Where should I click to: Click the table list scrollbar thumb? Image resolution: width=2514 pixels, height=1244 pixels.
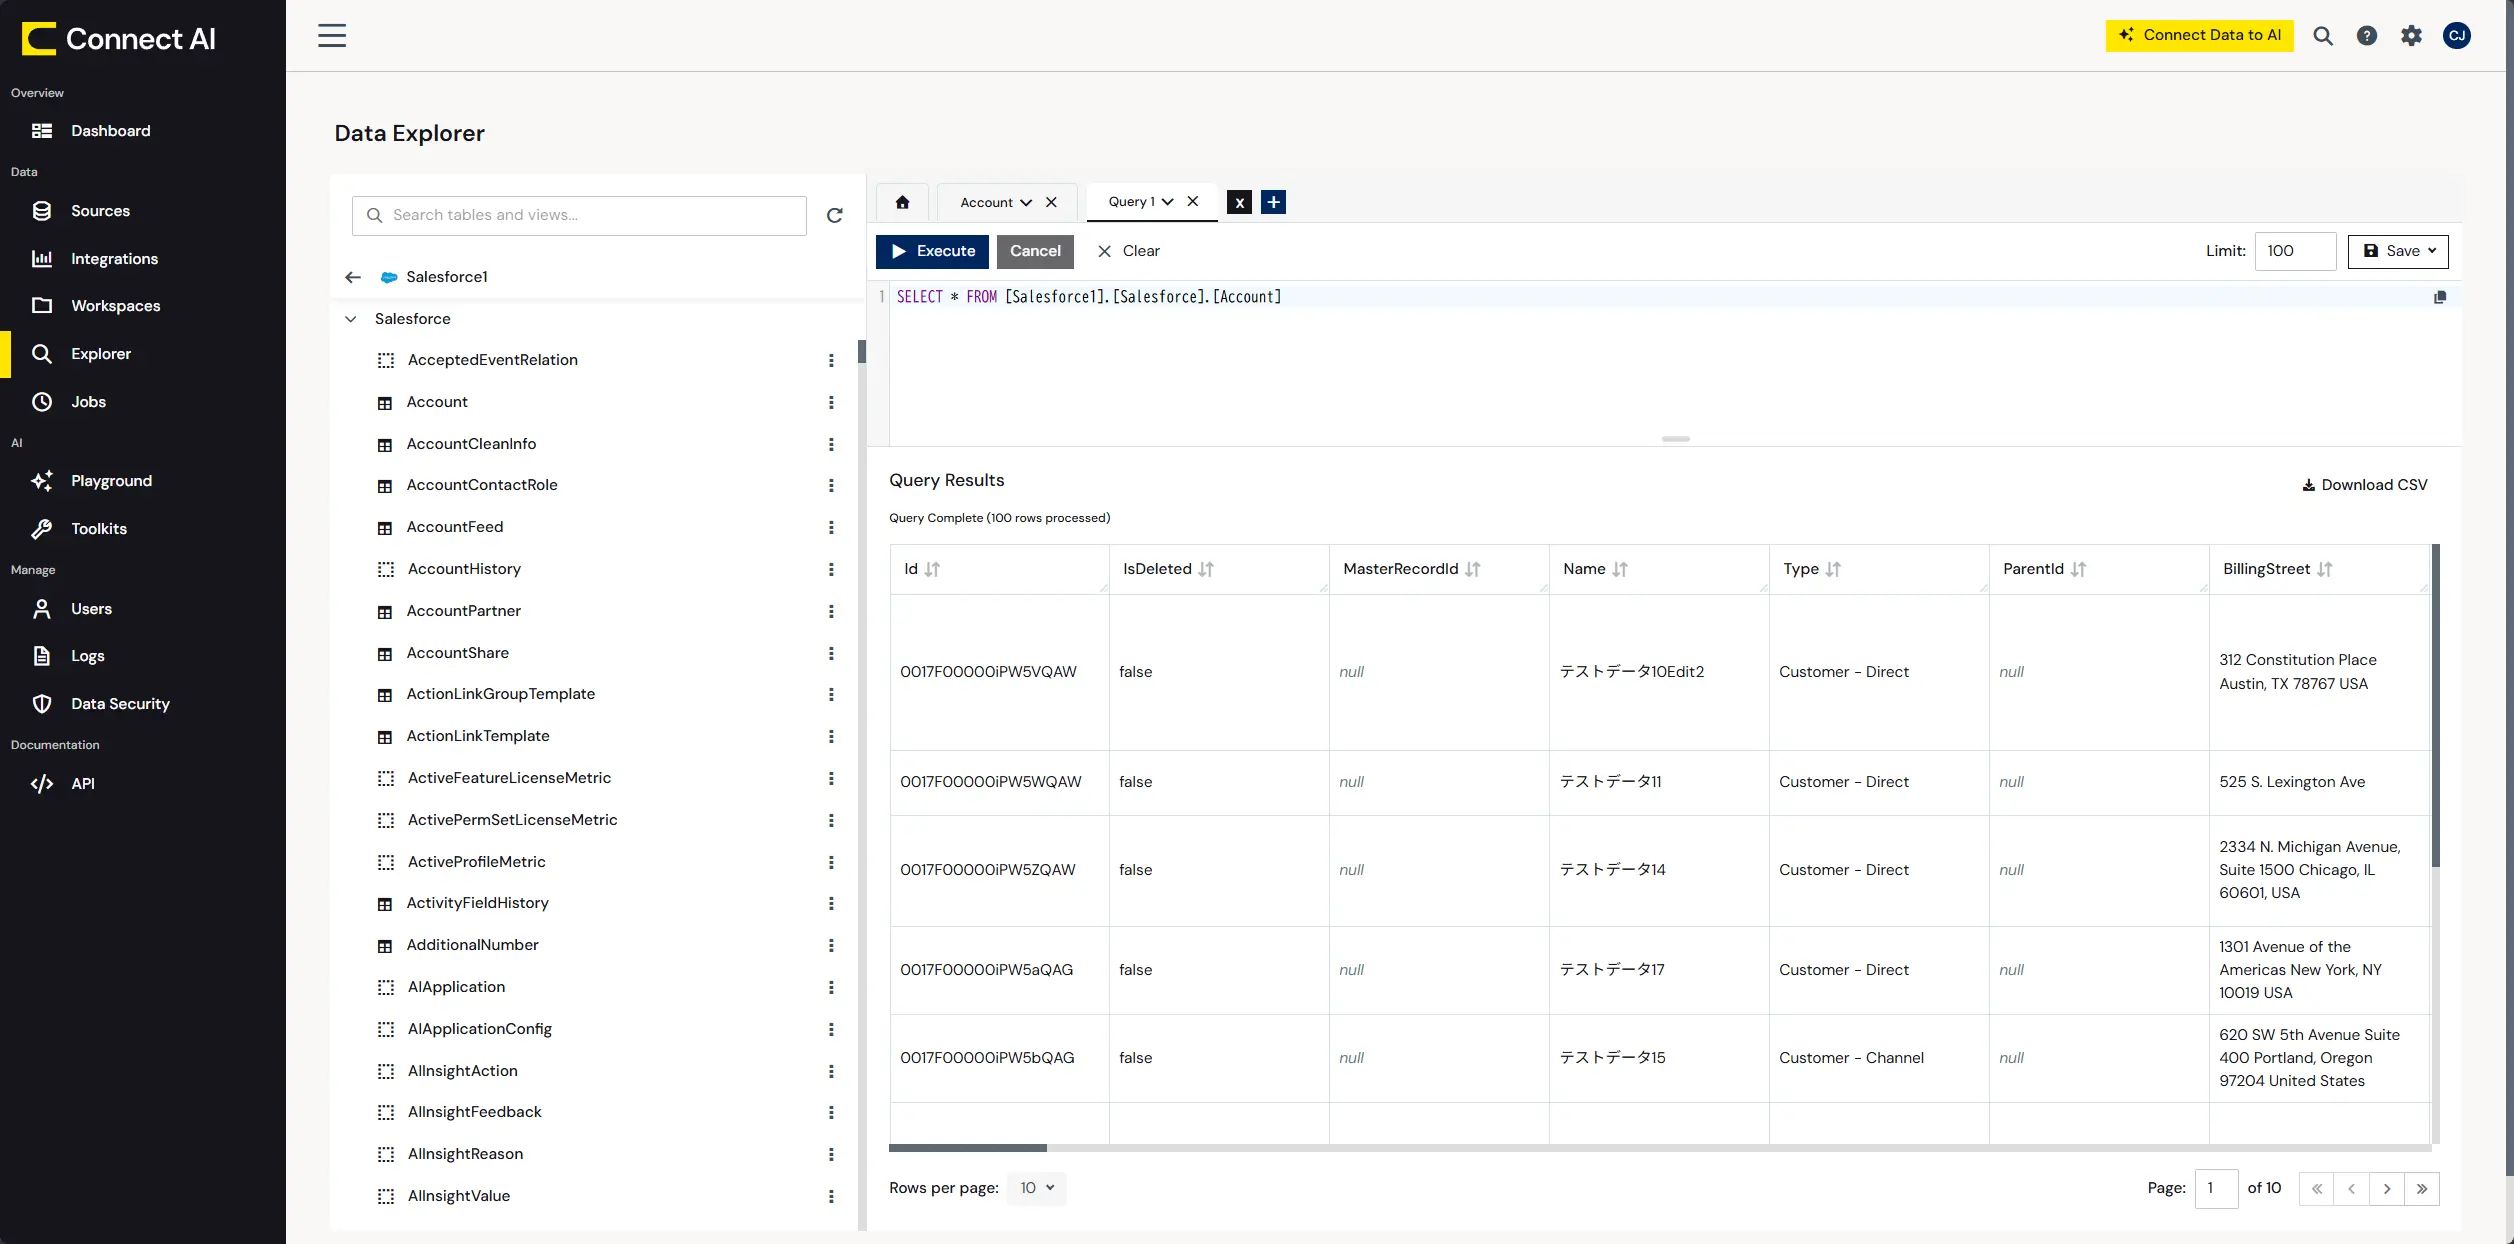tap(861, 351)
